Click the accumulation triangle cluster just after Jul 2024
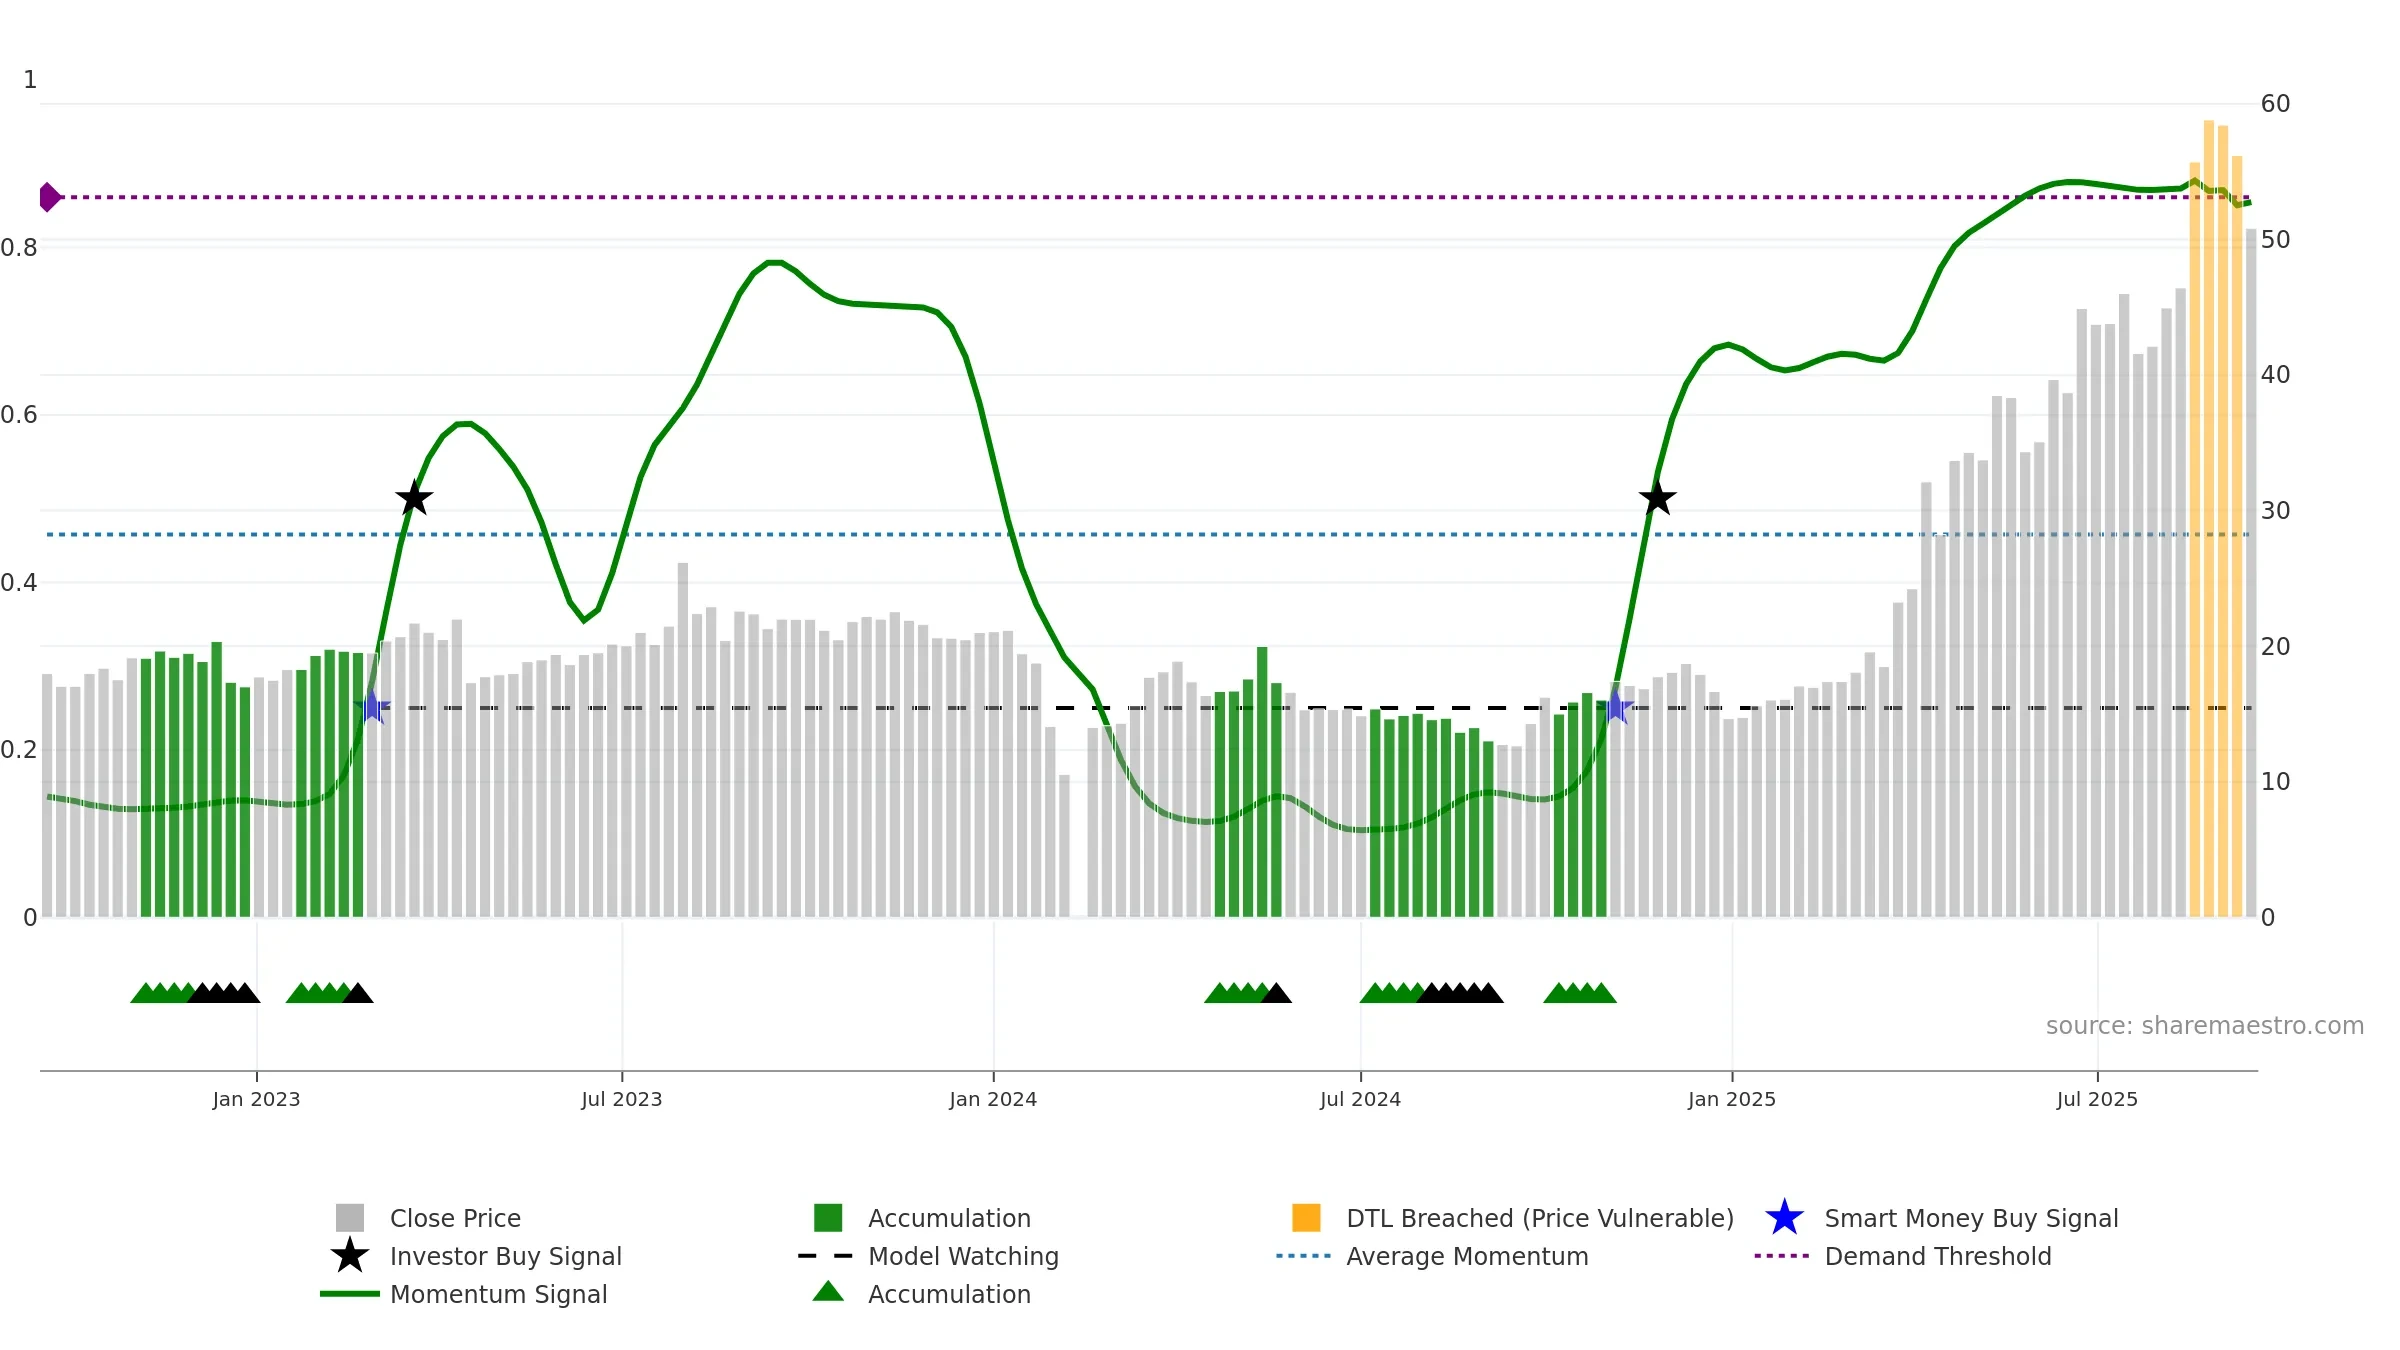 [x=1431, y=992]
